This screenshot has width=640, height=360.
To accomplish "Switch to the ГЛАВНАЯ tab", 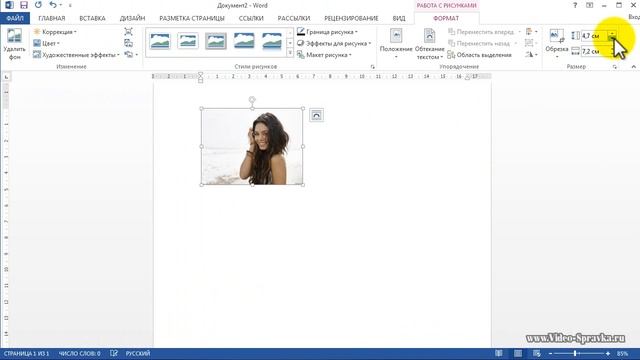I will 52,18.
